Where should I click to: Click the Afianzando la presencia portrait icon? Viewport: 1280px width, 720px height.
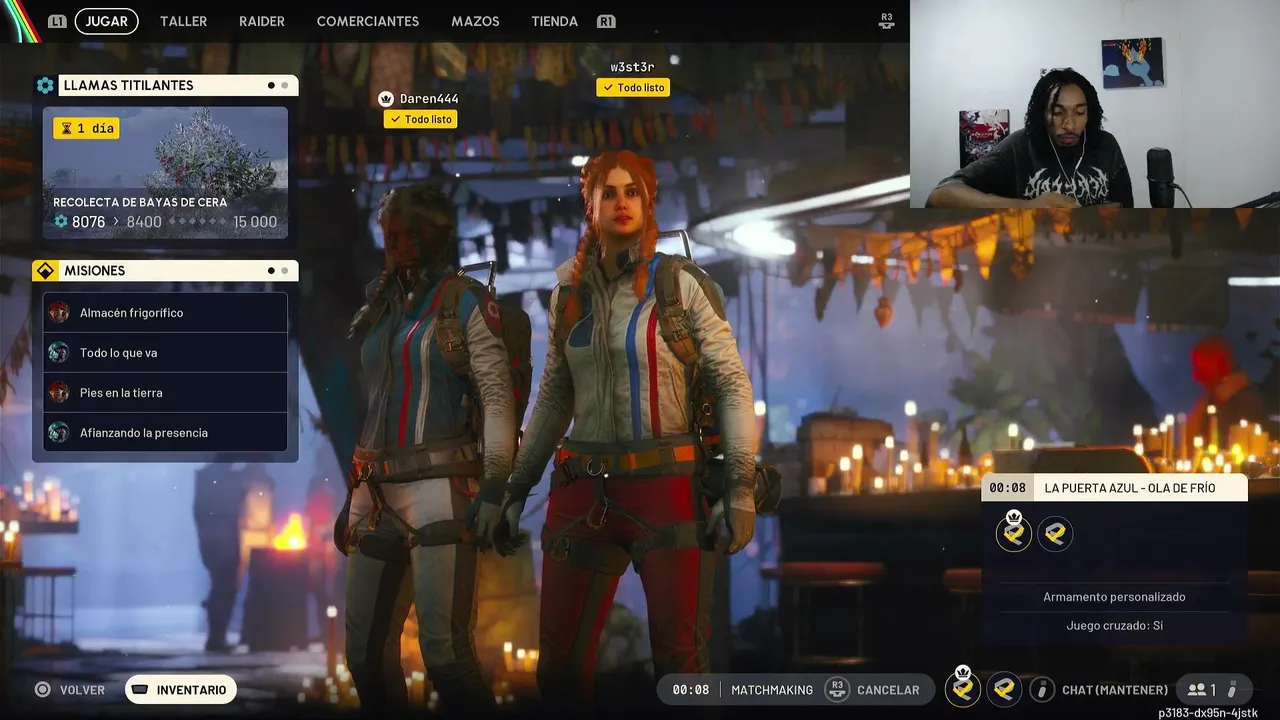59,433
